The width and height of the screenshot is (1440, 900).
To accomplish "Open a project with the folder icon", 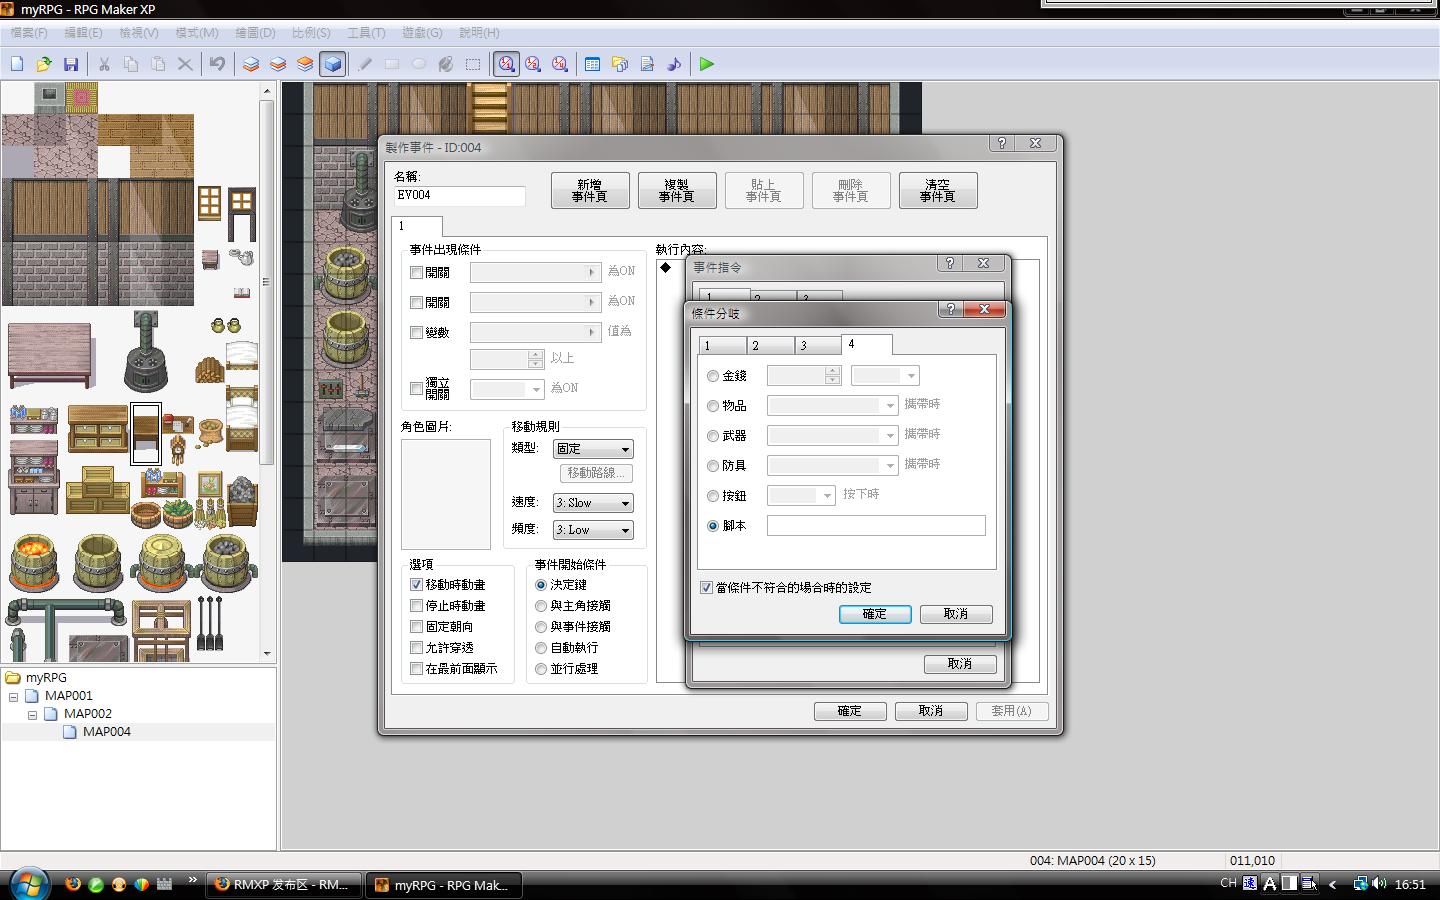I will point(44,64).
